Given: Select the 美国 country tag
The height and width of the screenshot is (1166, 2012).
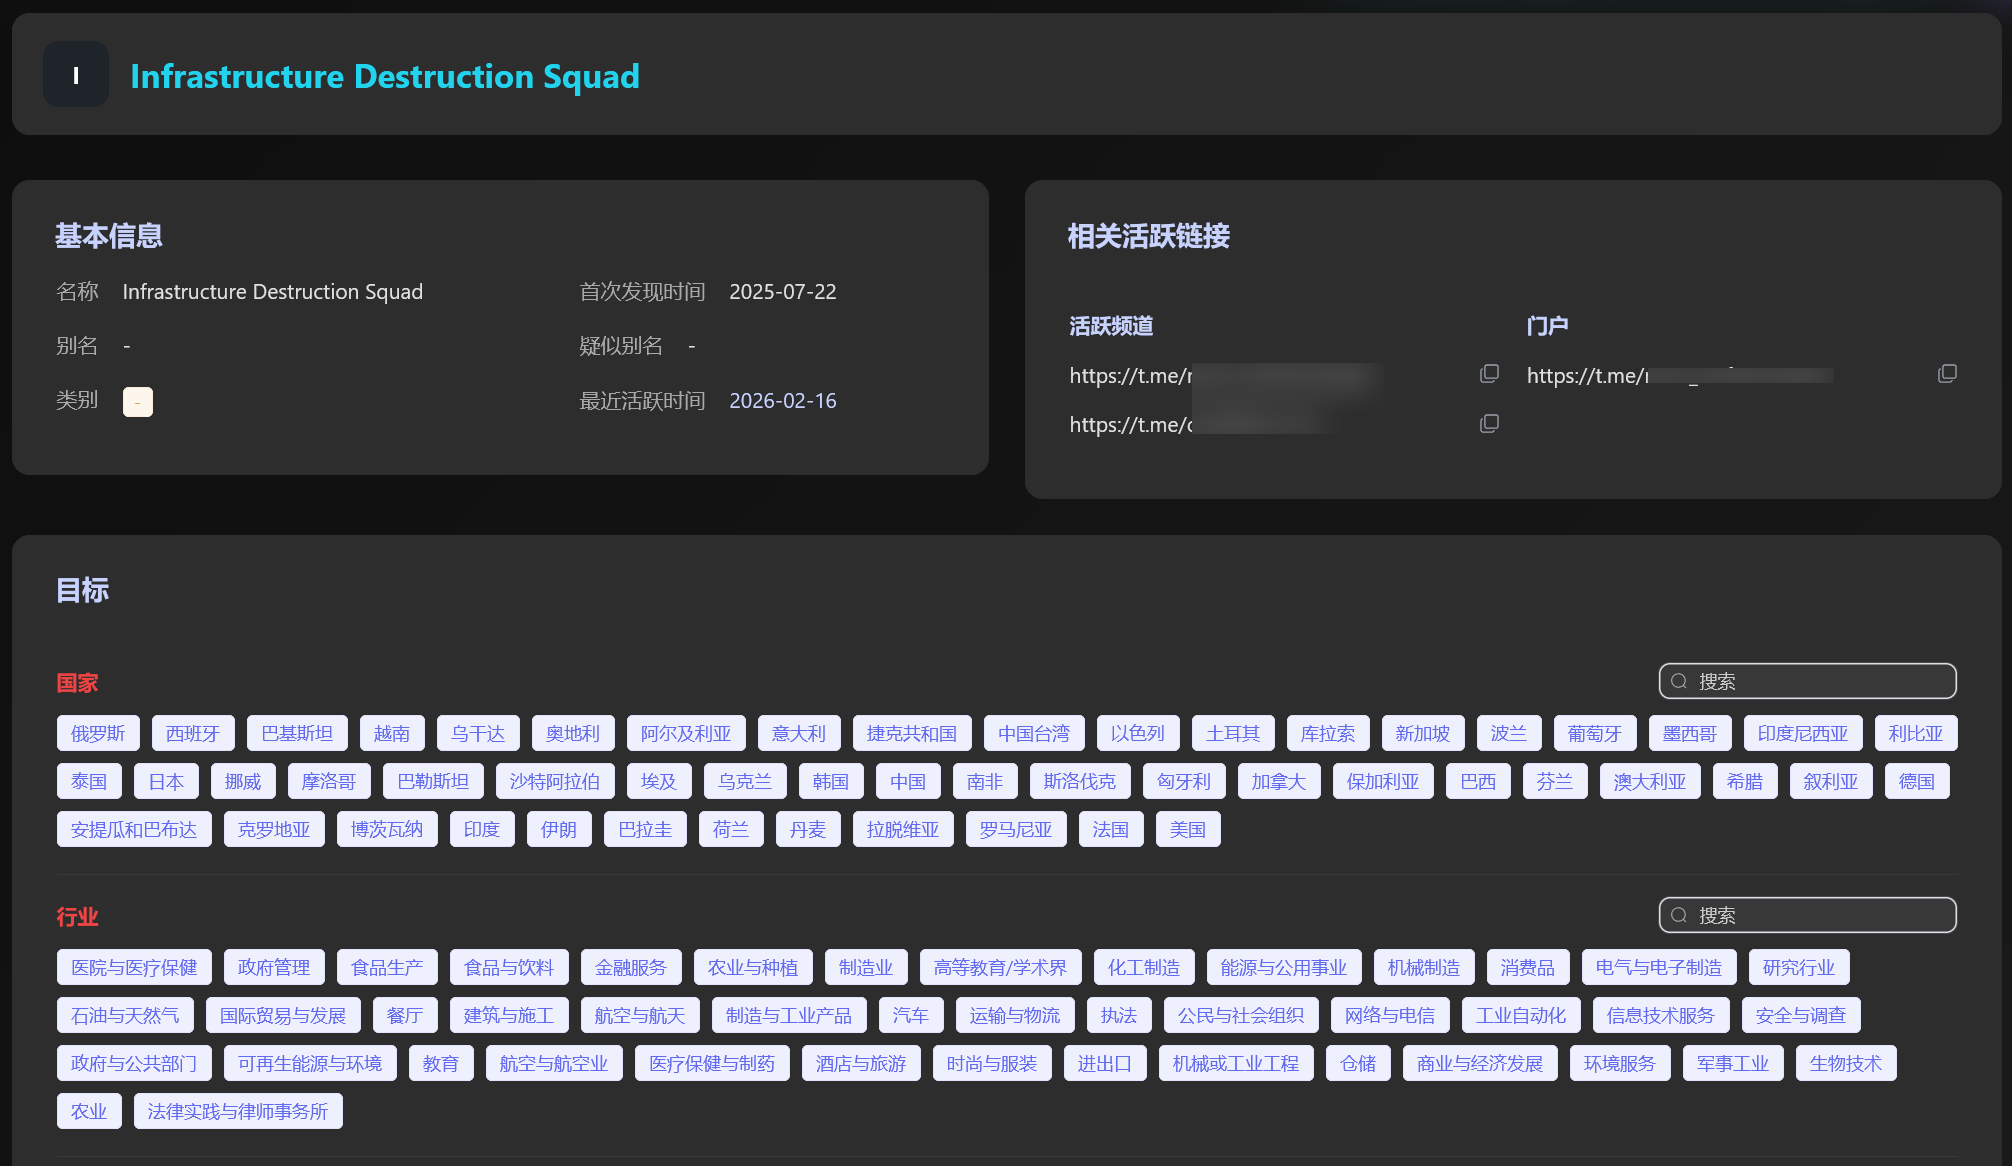Looking at the screenshot, I should coord(1187,829).
